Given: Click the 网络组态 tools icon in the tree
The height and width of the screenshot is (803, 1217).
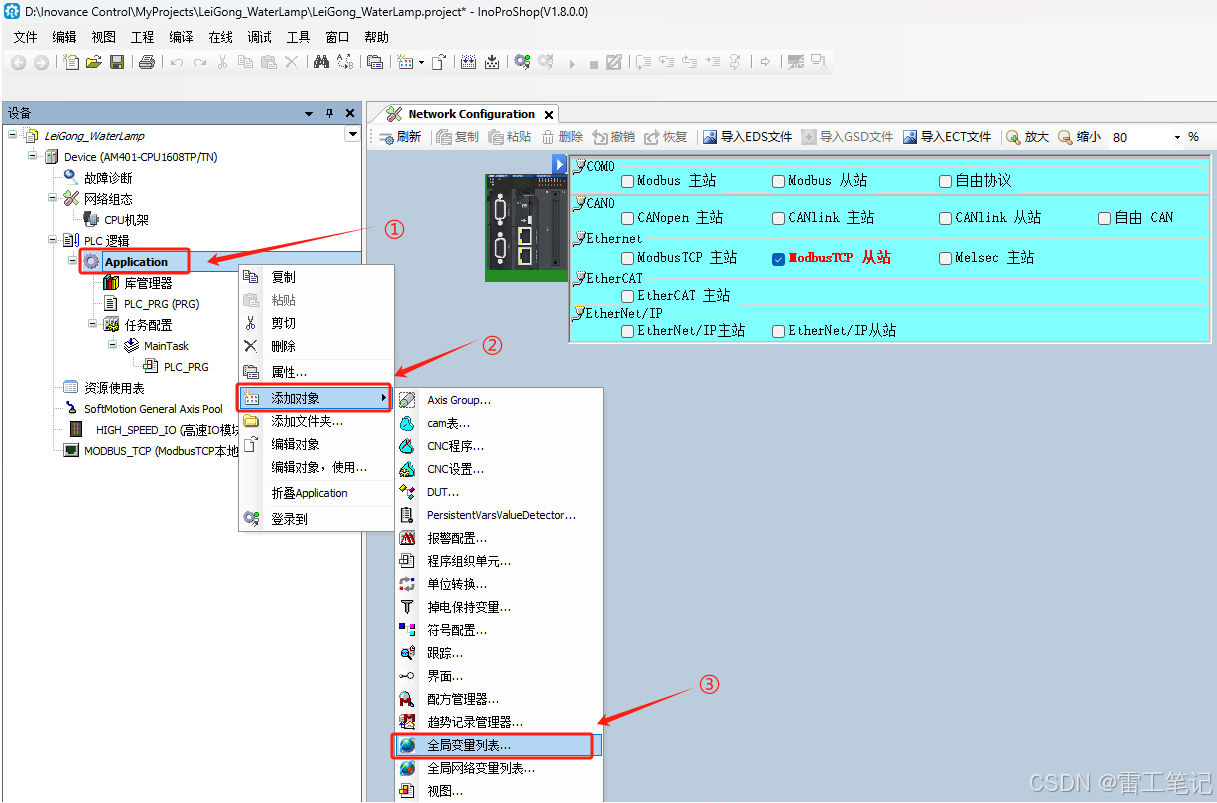Looking at the screenshot, I should 70,198.
